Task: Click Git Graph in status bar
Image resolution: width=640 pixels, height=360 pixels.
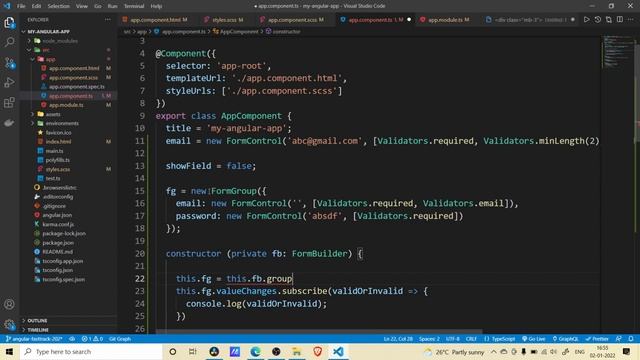Action: coord(120,339)
